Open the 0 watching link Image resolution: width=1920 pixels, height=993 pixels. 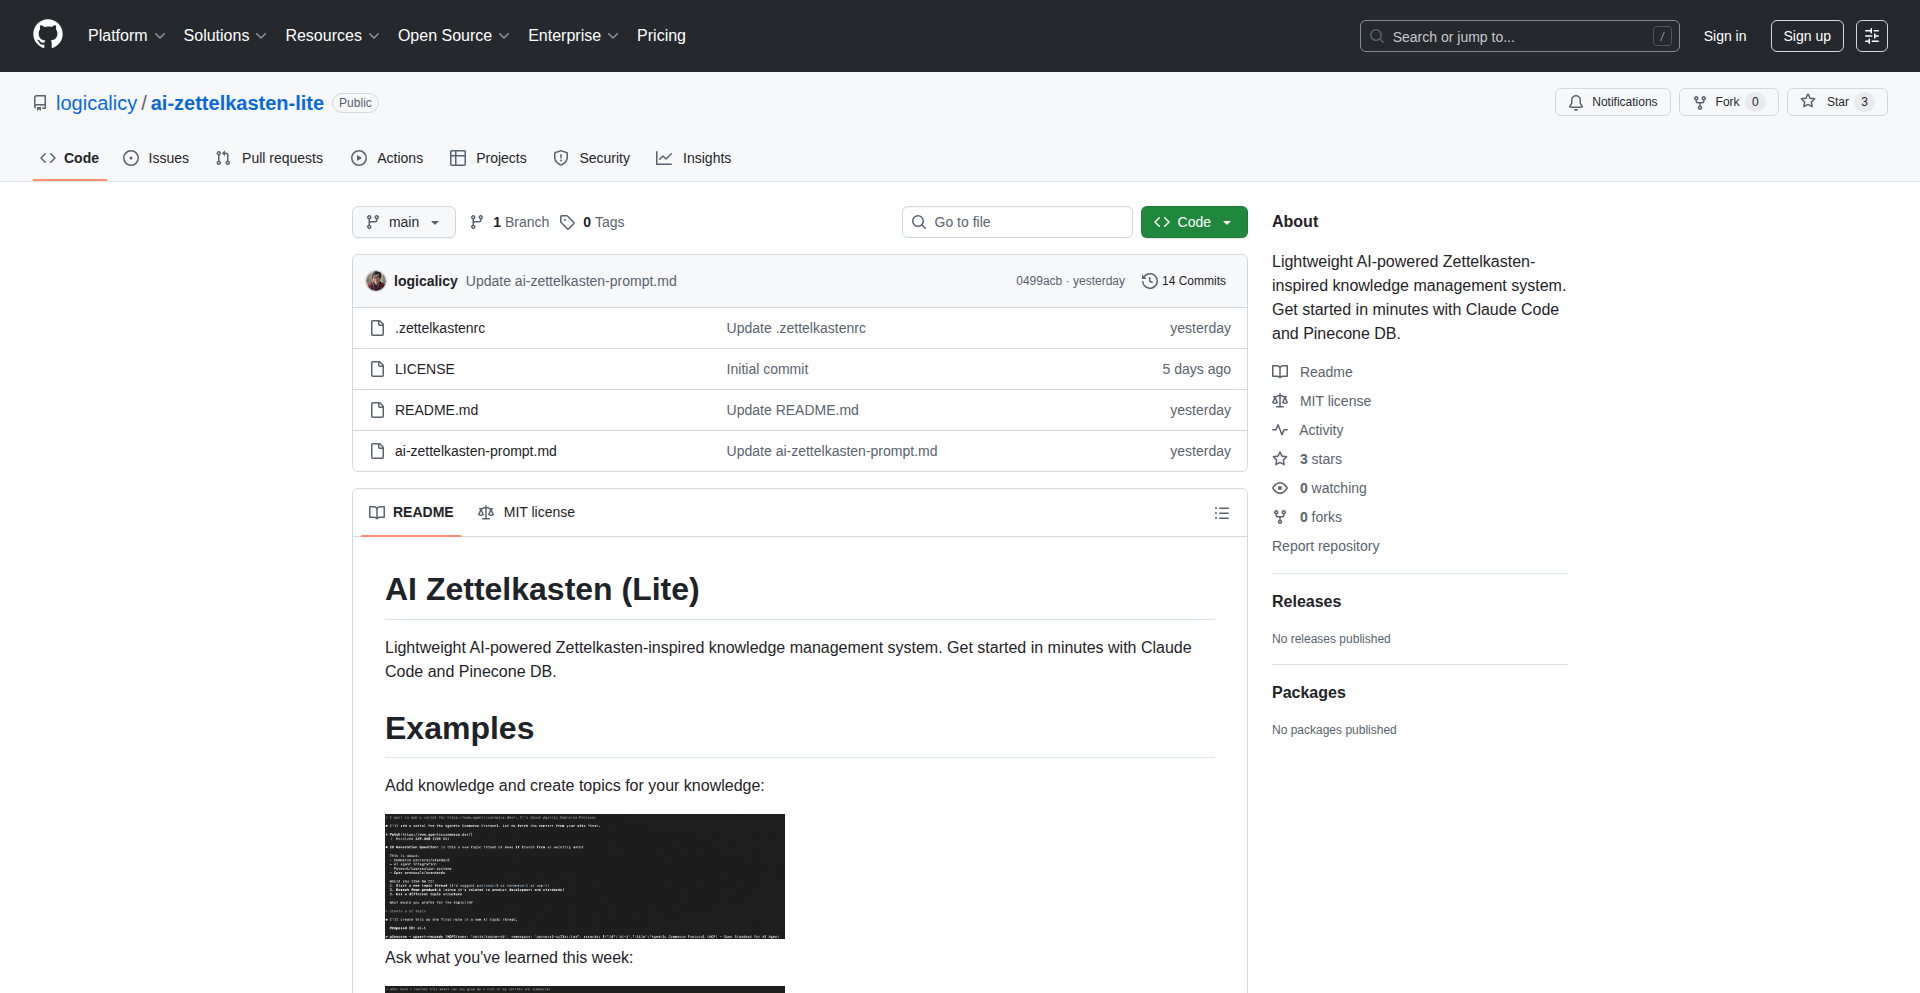[x=1332, y=488]
